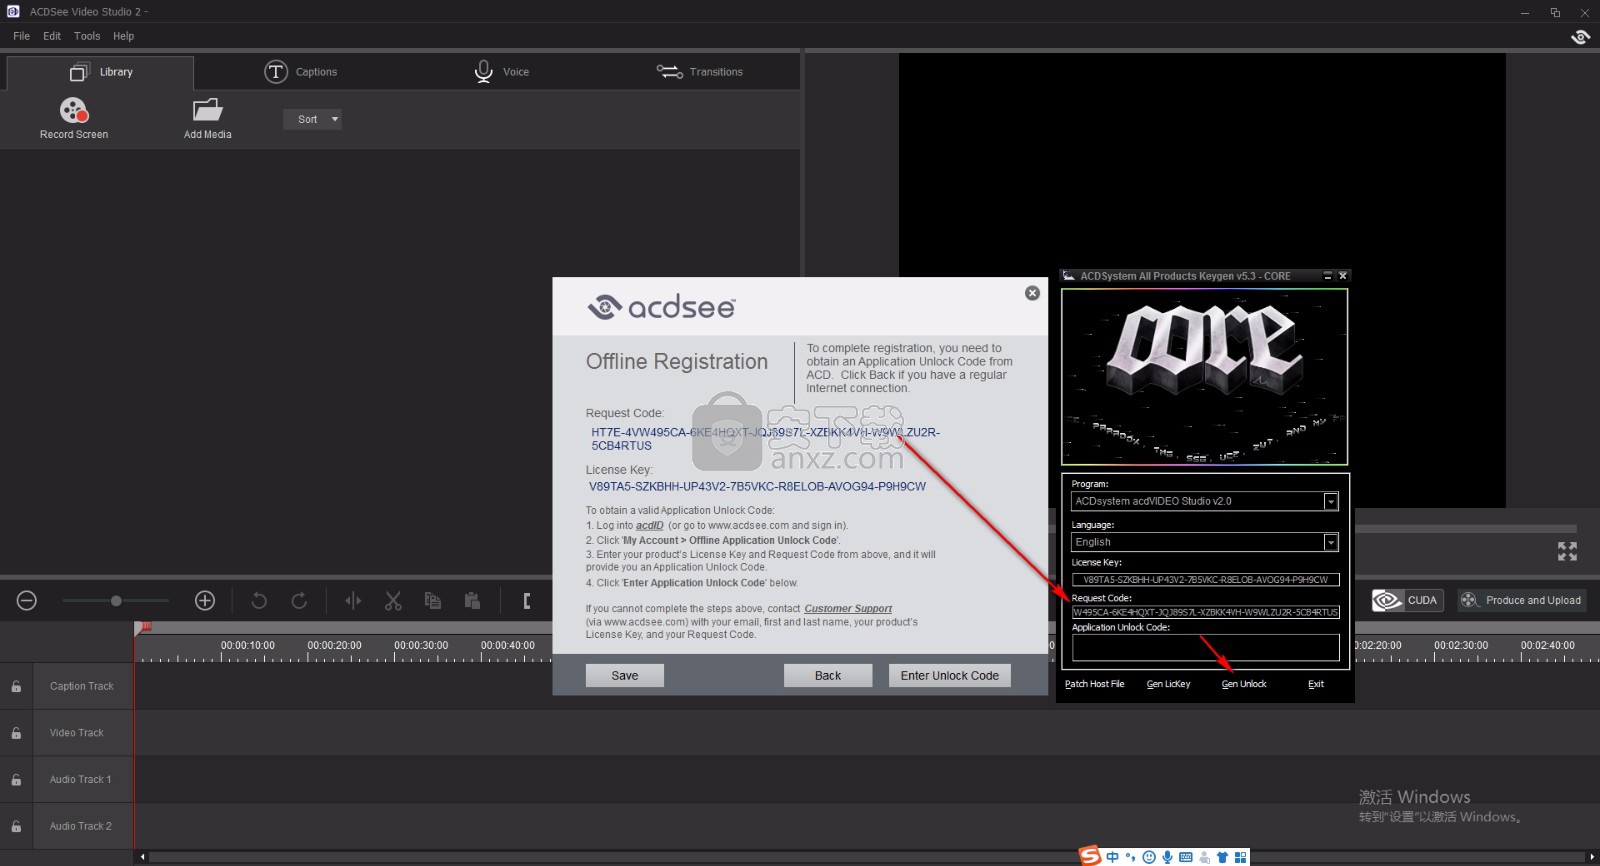The image size is (1600, 866).
Task: Toggle lock on Caption Track
Action: pyautogui.click(x=16, y=686)
